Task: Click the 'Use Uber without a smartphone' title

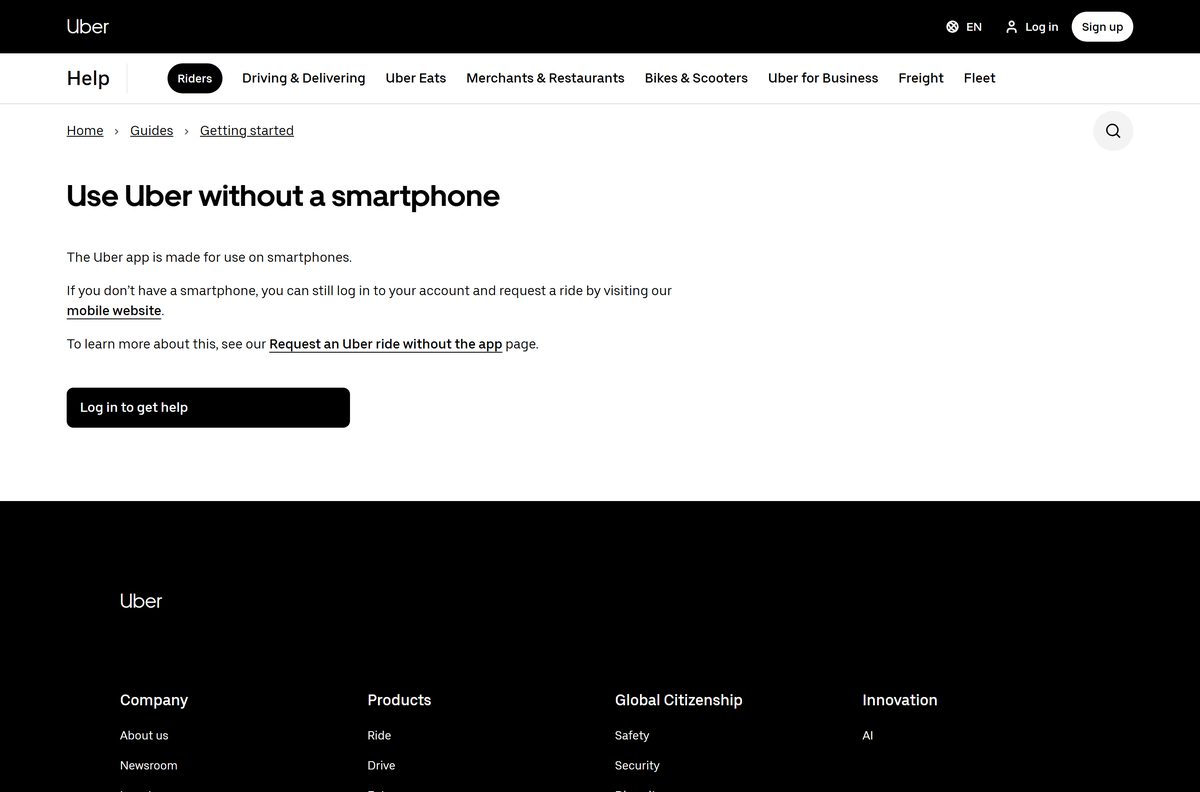Action: 283,196
